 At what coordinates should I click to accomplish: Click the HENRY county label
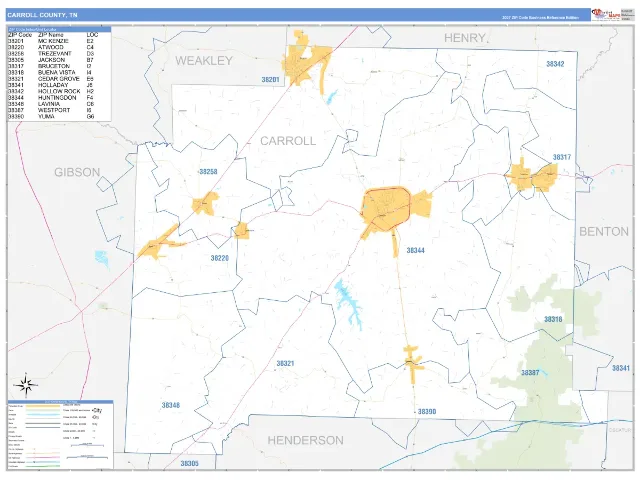coord(464,38)
